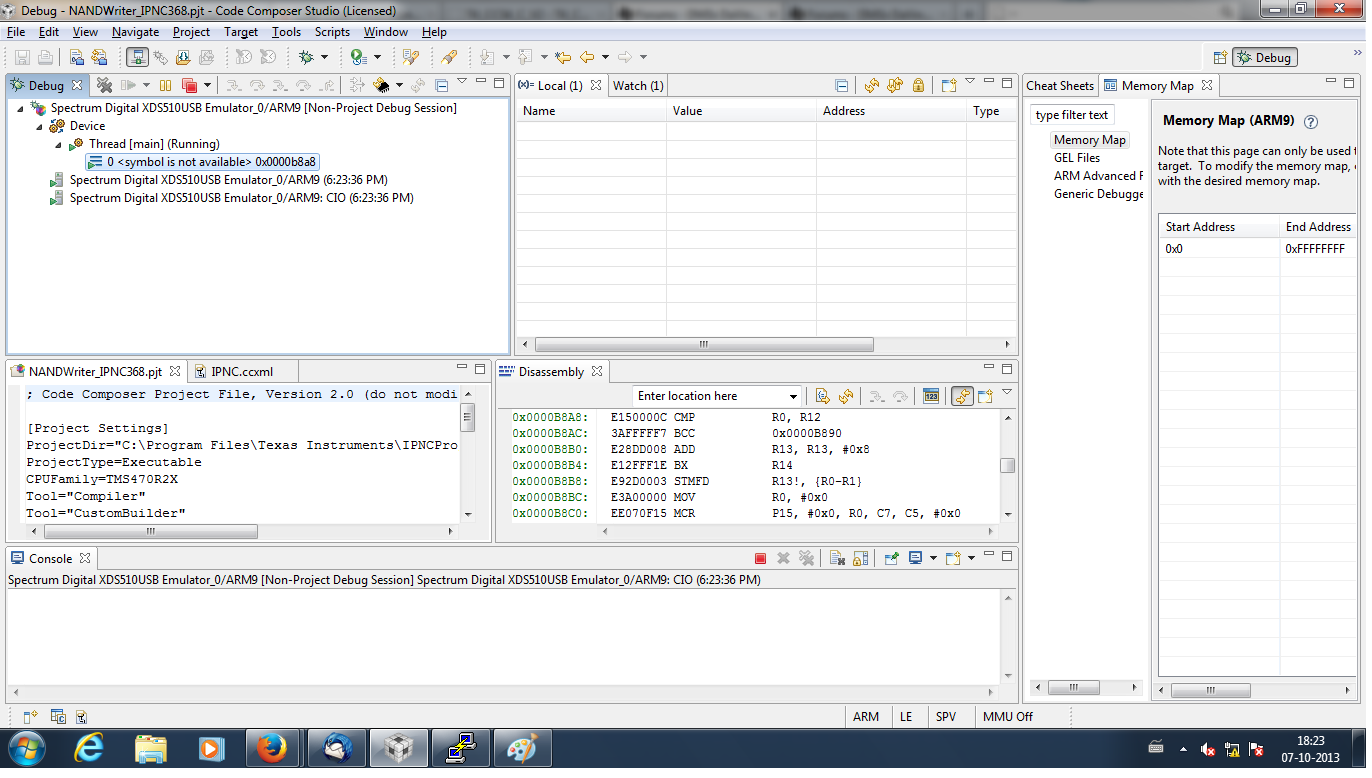1372x778 pixels.
Task: Click the Refresh icon in Disassembly toolbar
Action: pos(845,397)
